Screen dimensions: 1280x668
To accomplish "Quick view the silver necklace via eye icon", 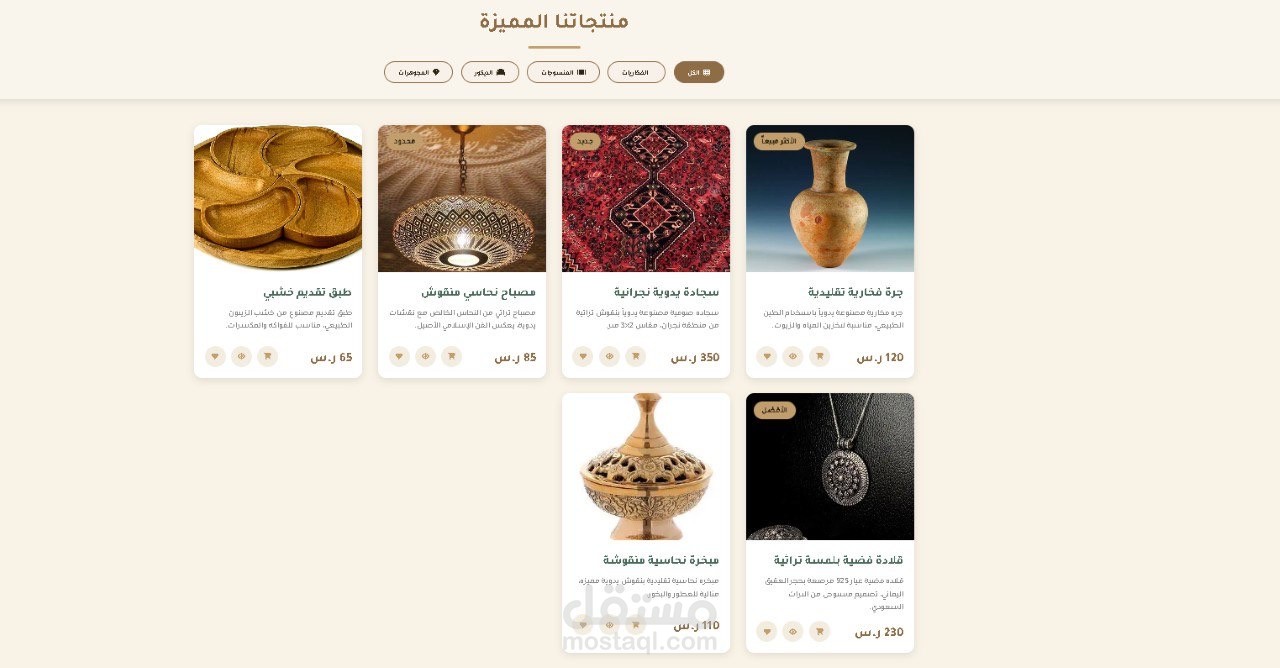I will click(793, 631).
